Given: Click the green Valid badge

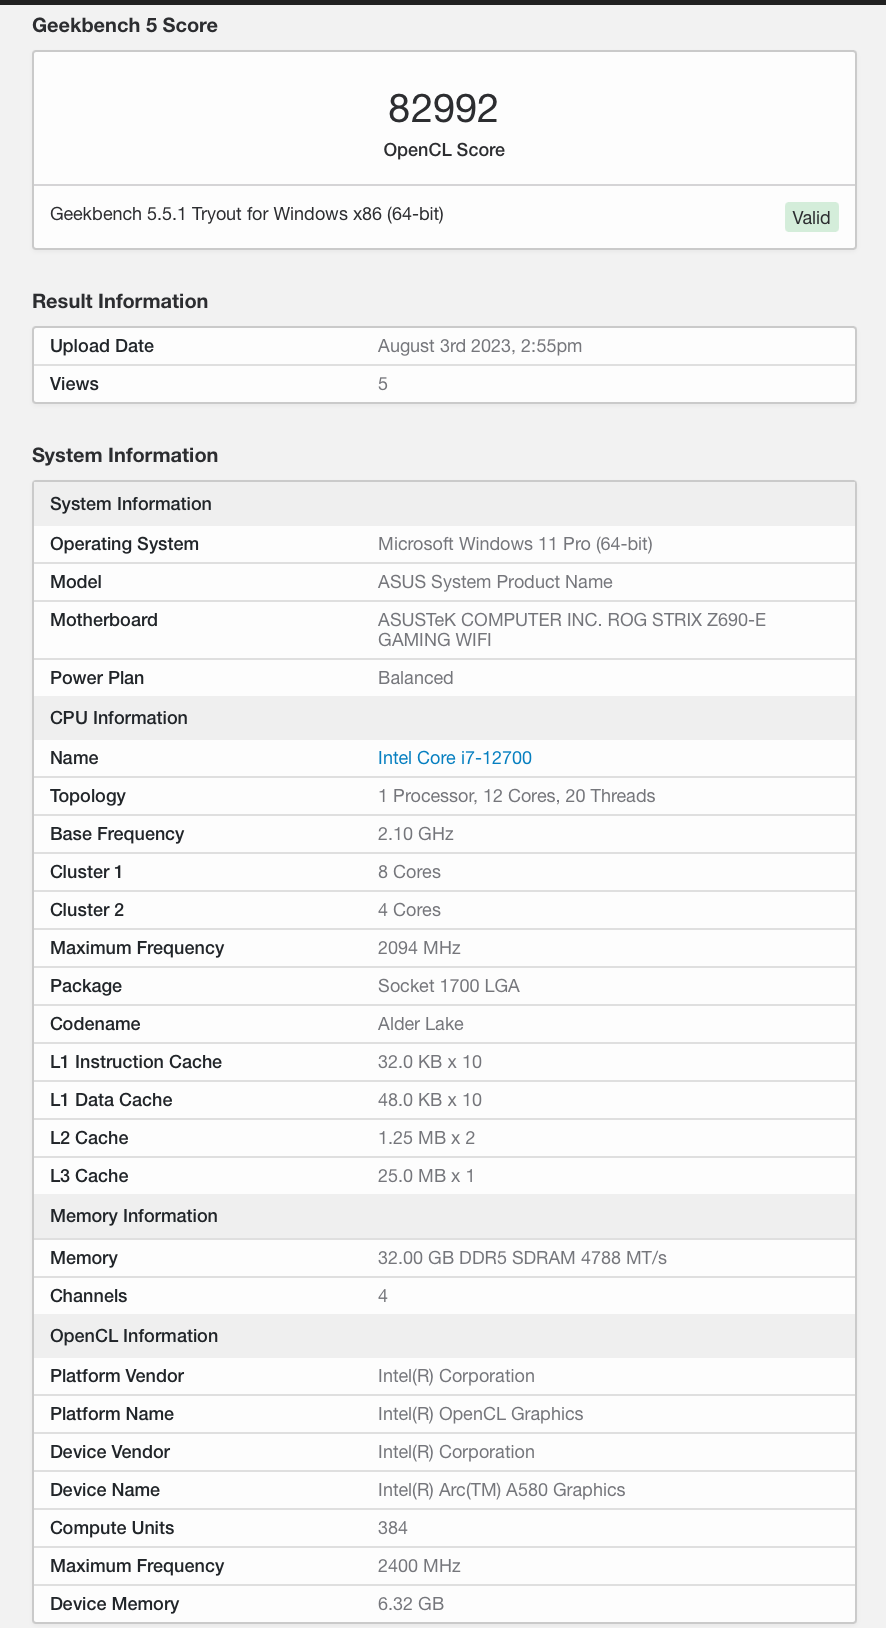Looking at the screenshot, I should [811, 217].
